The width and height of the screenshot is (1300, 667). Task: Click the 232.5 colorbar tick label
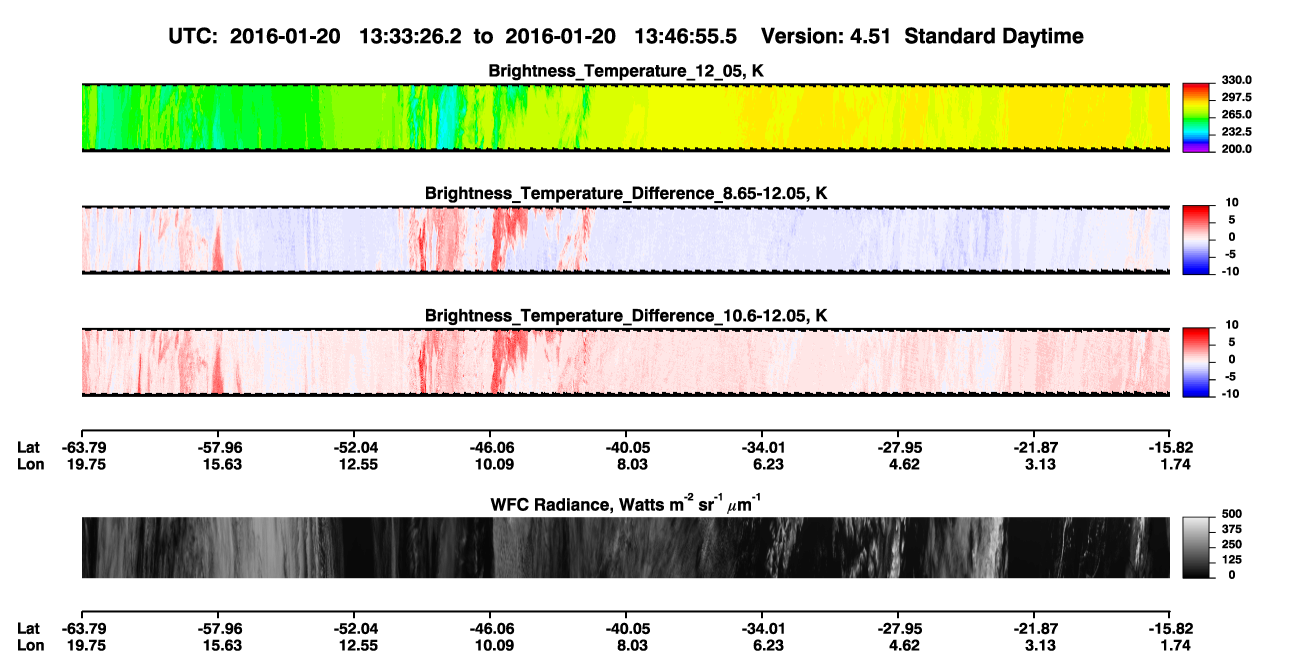click(x=1238, y=132)
